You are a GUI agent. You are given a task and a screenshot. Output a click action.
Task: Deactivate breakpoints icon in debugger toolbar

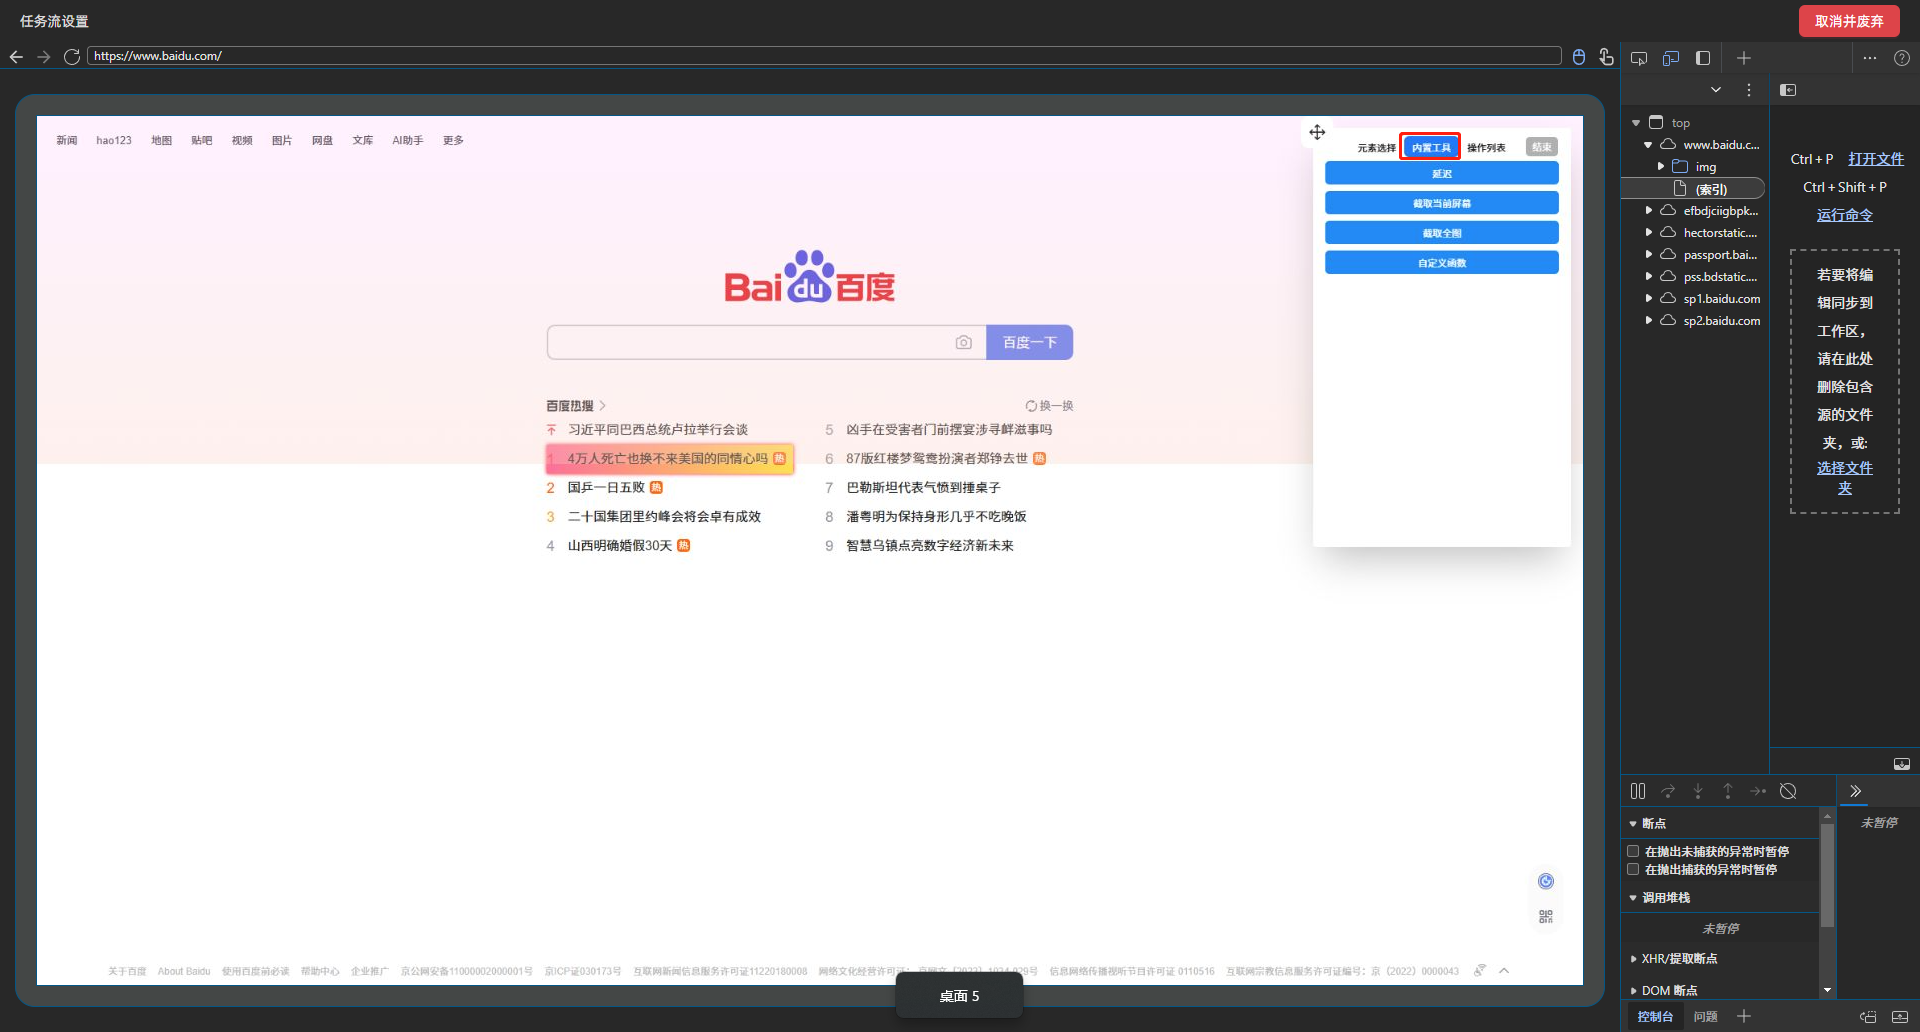coord(1788,791)
